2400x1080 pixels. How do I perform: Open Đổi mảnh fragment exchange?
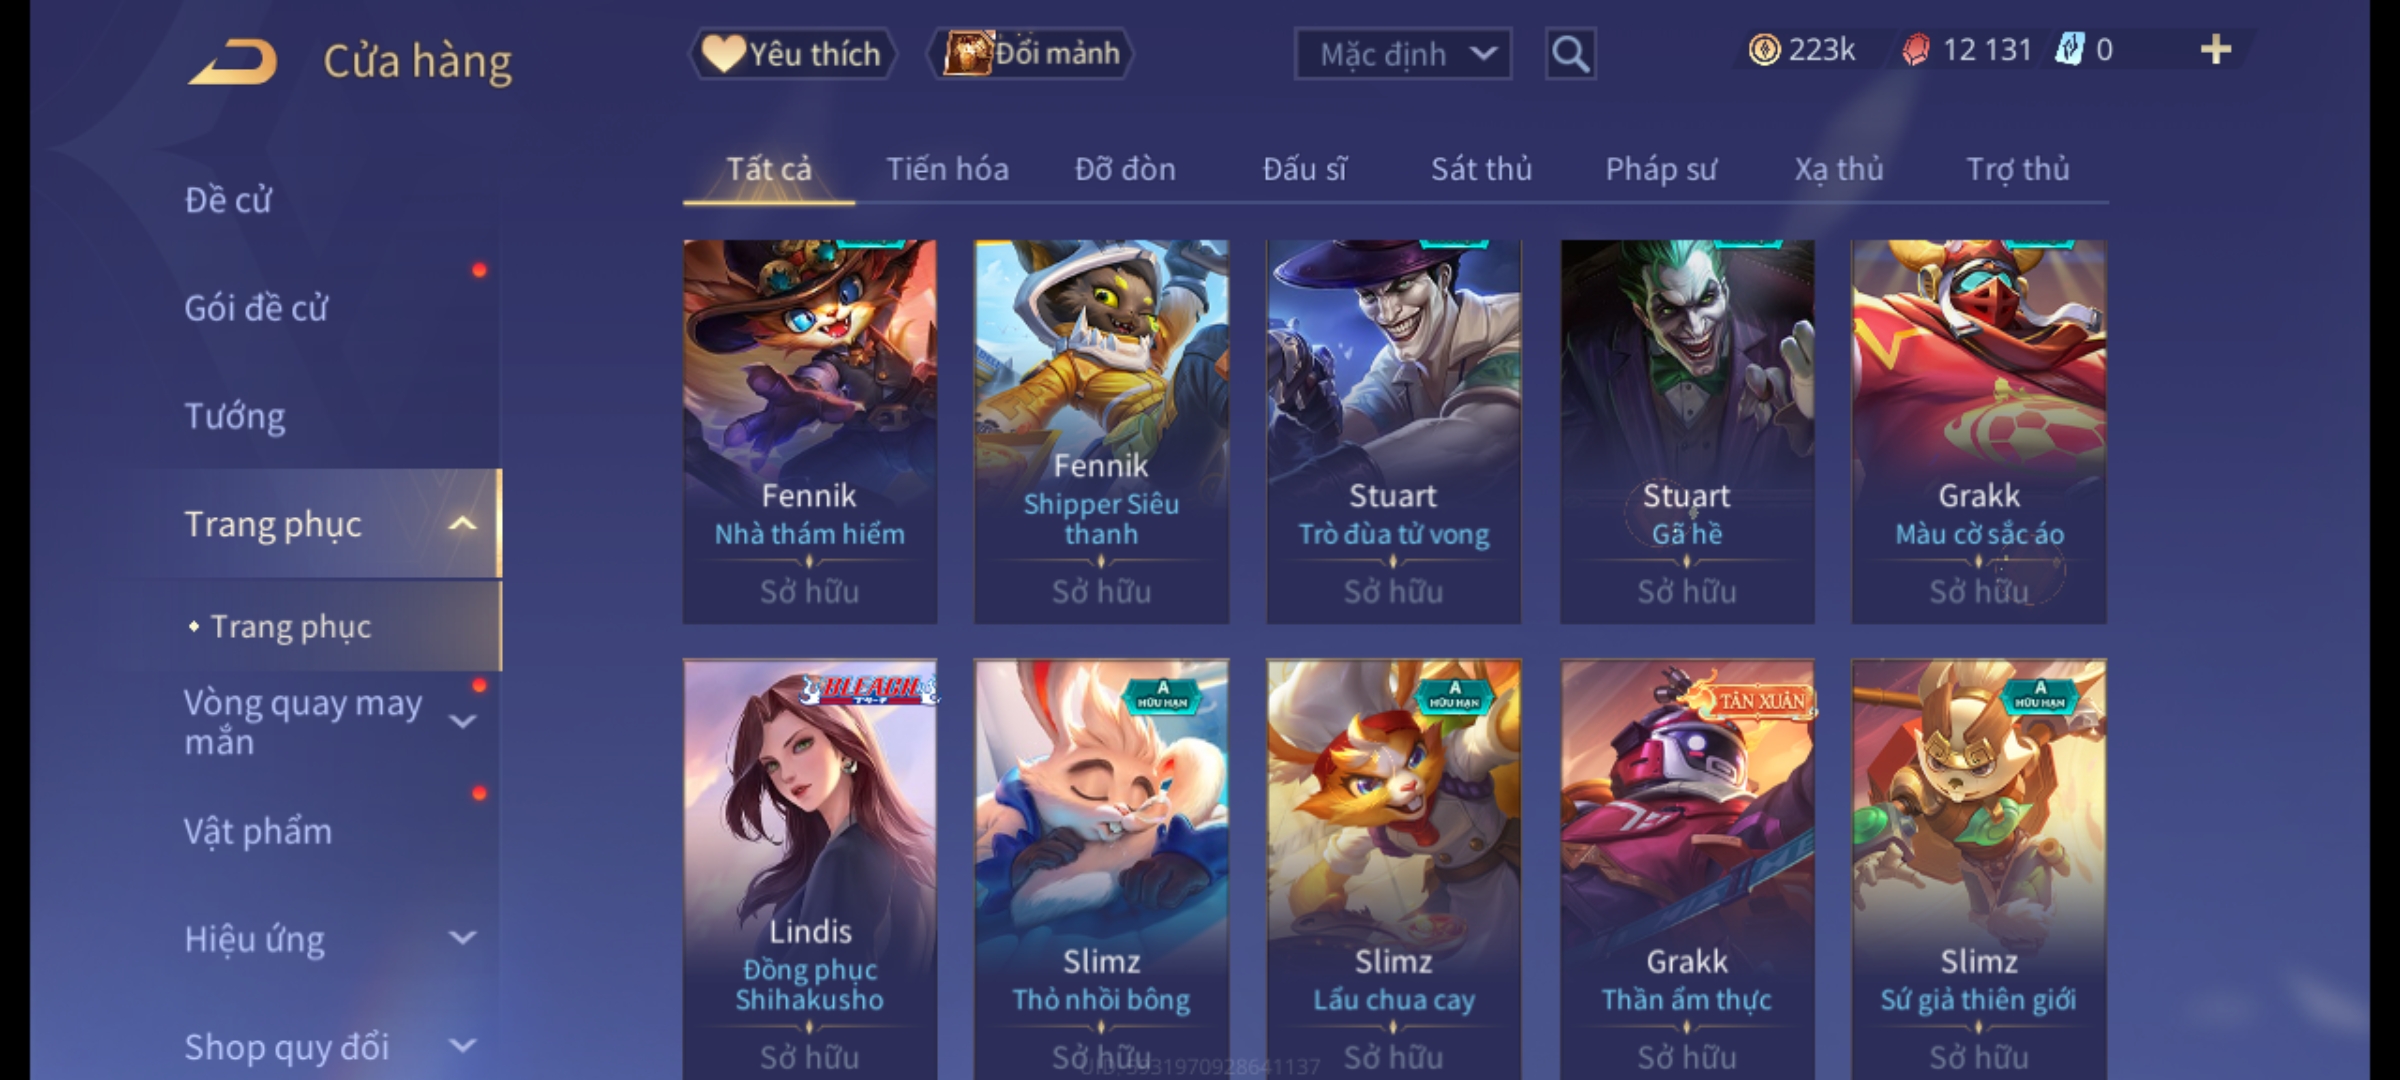click(x=1031, y=54)
